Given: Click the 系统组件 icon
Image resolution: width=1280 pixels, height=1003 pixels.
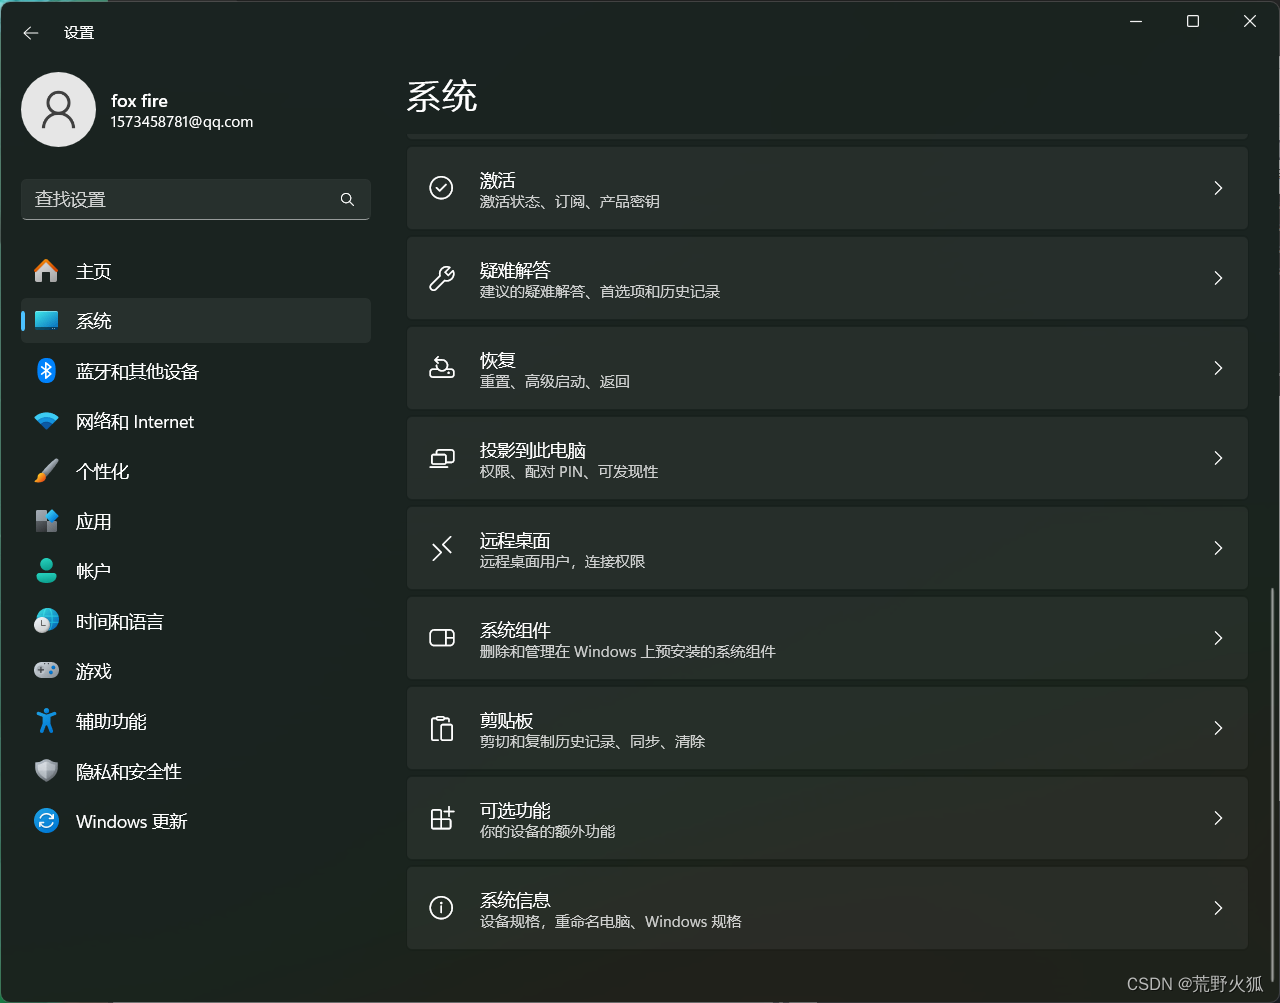Looking at the screenshot, I should tap(441, 638).
